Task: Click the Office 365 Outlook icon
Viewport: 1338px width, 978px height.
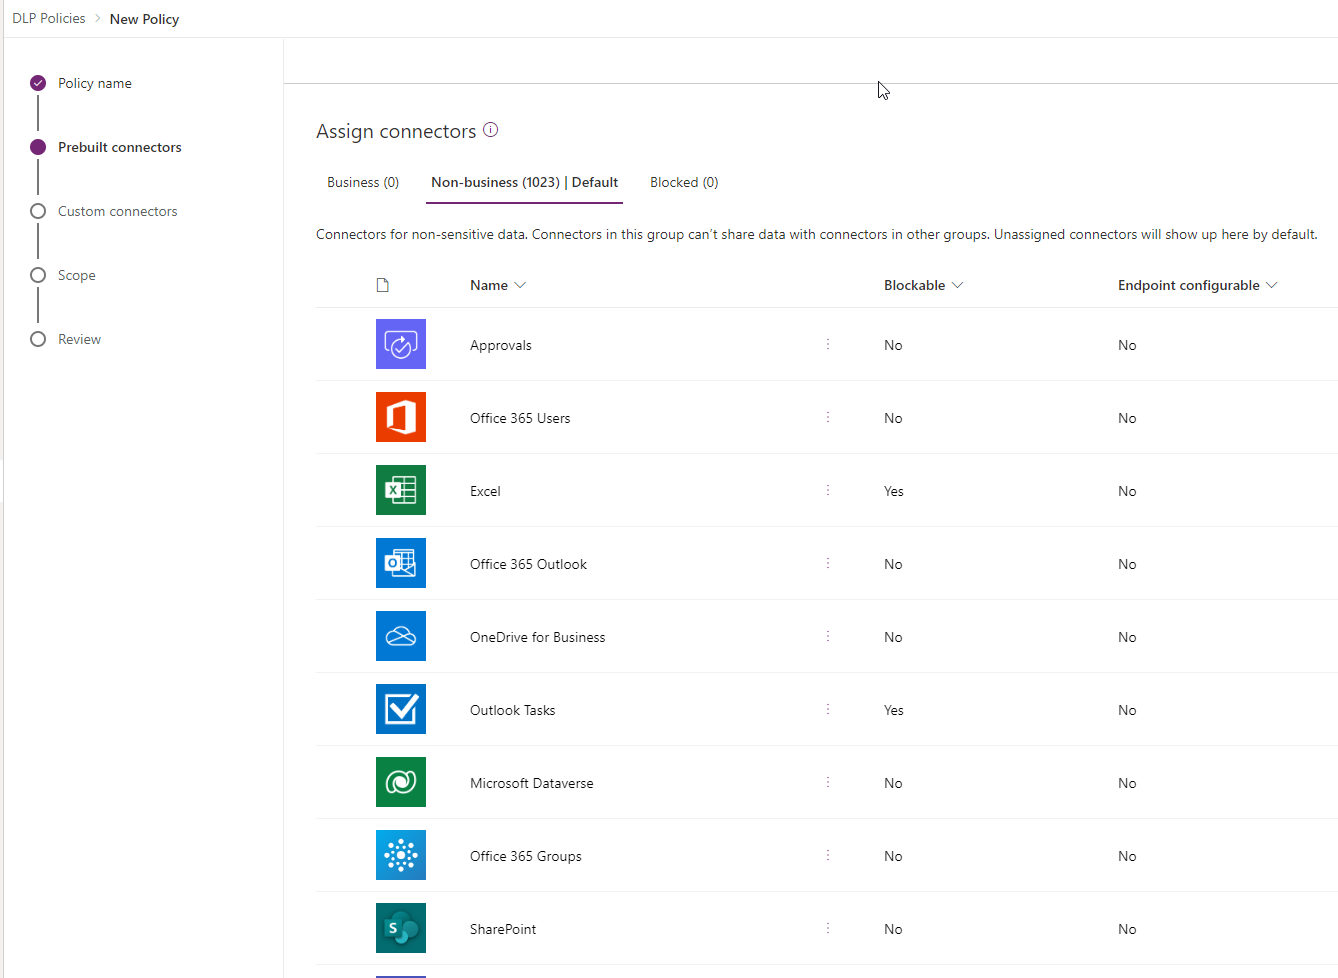Action: tap(401, 563)
